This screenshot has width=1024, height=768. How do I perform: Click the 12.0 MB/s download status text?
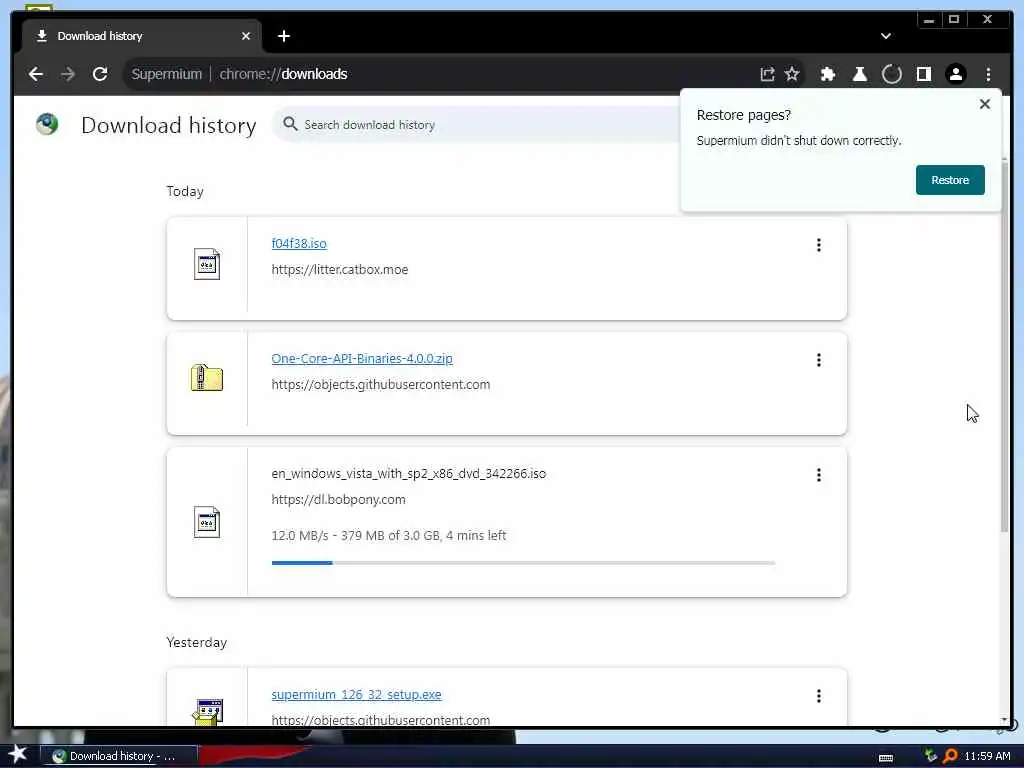coord(389,536)
